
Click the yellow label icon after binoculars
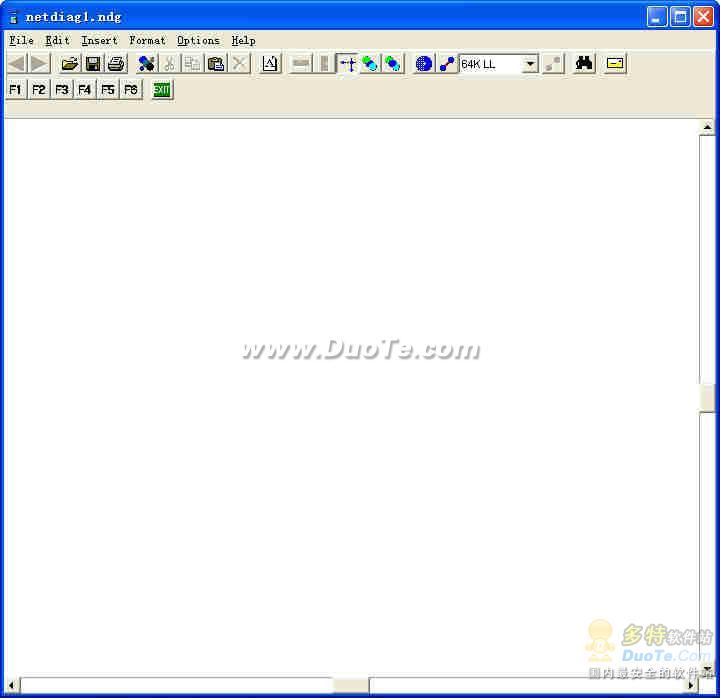click(615, 64)
